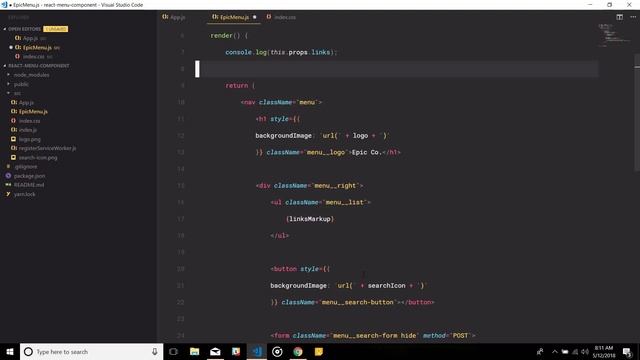Click the yarn icon beside yarn.lock
640x360 pixels.
point(8,194)
